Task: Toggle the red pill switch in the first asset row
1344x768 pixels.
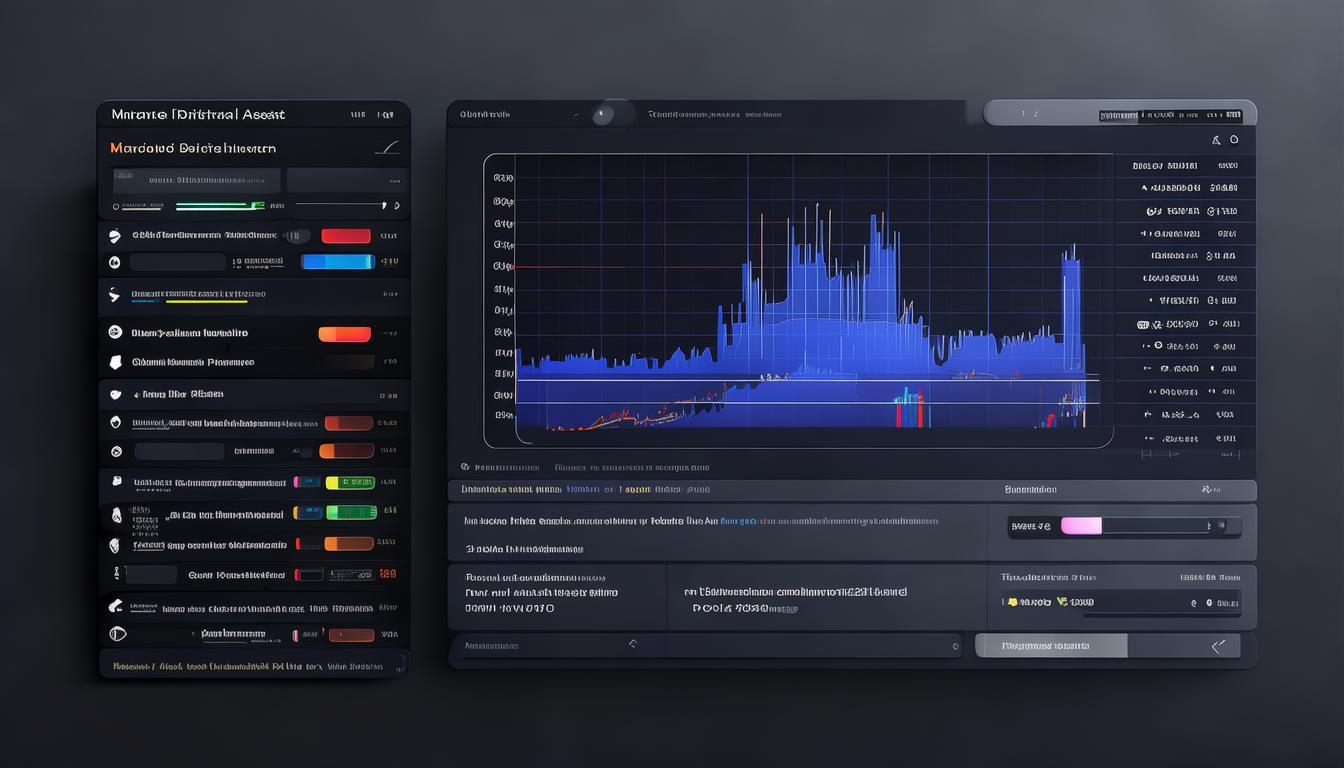Action: click(x=346, y=236)
